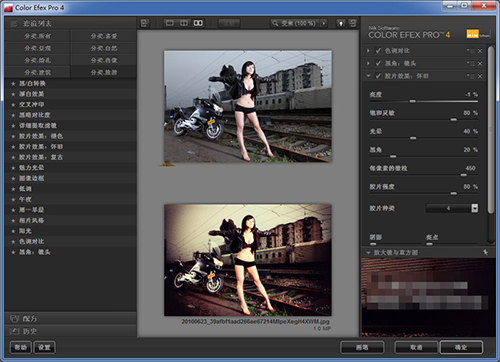The height and width of the screenshot is (362, 500).
Task: Favorite star next to 图像边框
Action: click(x=13, y=178)
